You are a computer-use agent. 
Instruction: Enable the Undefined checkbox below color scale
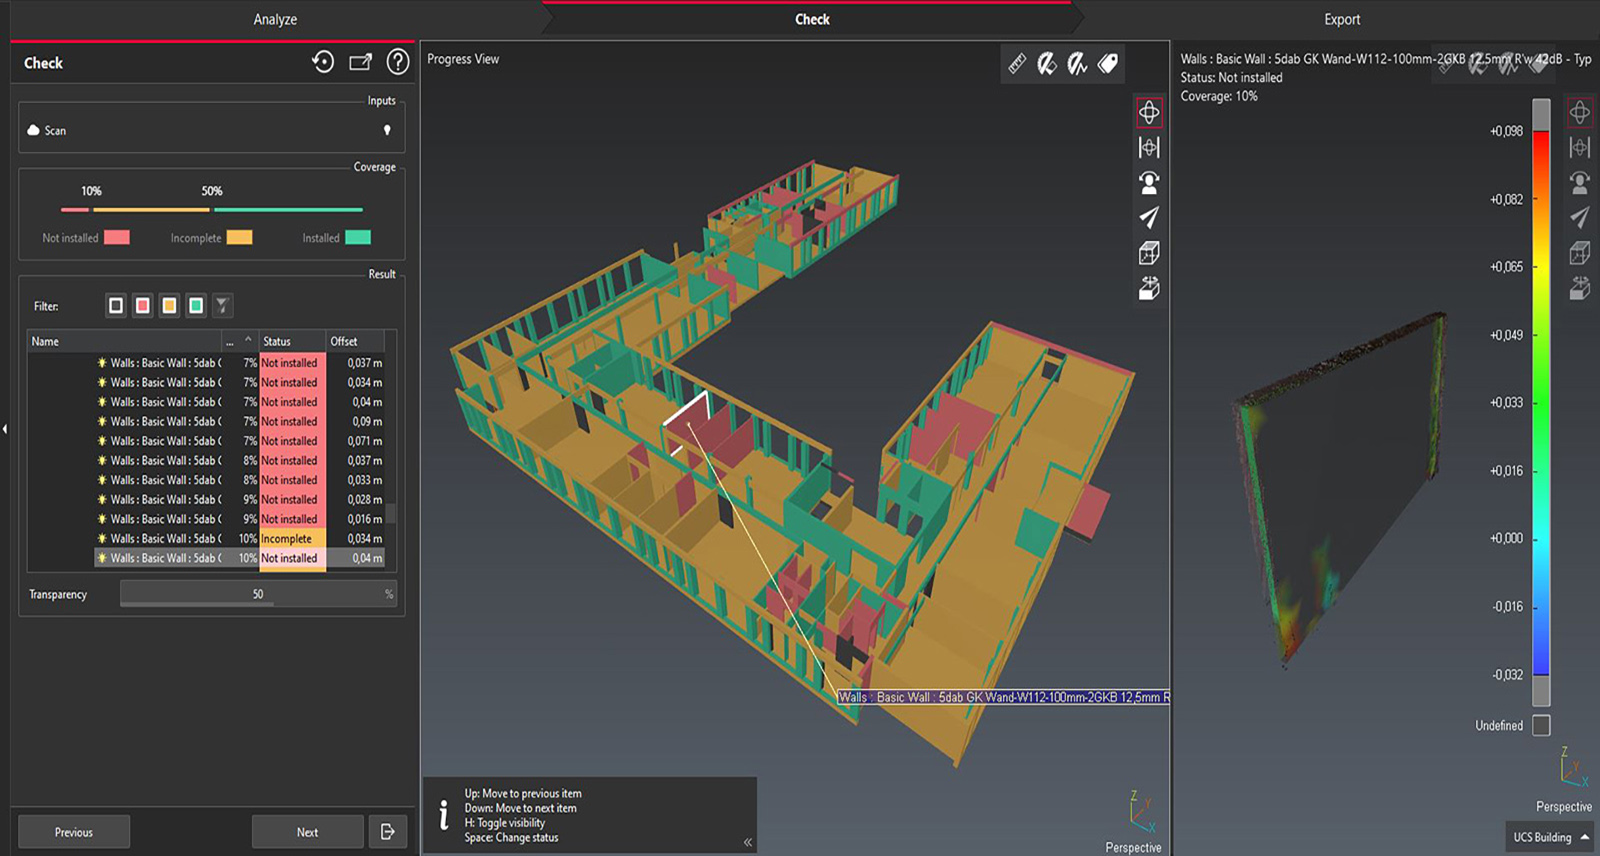1541,725
